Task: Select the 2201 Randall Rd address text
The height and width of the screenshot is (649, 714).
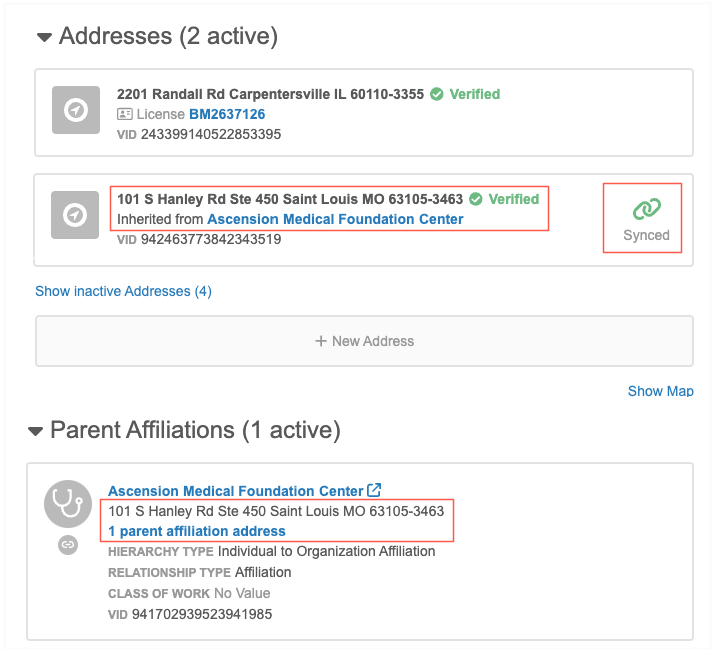Action: (x=270, y=94)
